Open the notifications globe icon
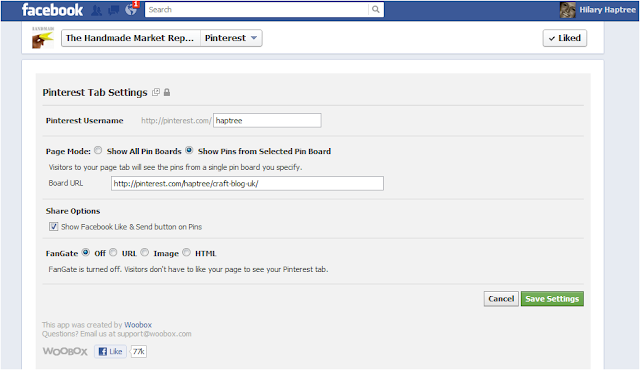The height and width of the screenshot is (370, 640). tap(131, 10)
